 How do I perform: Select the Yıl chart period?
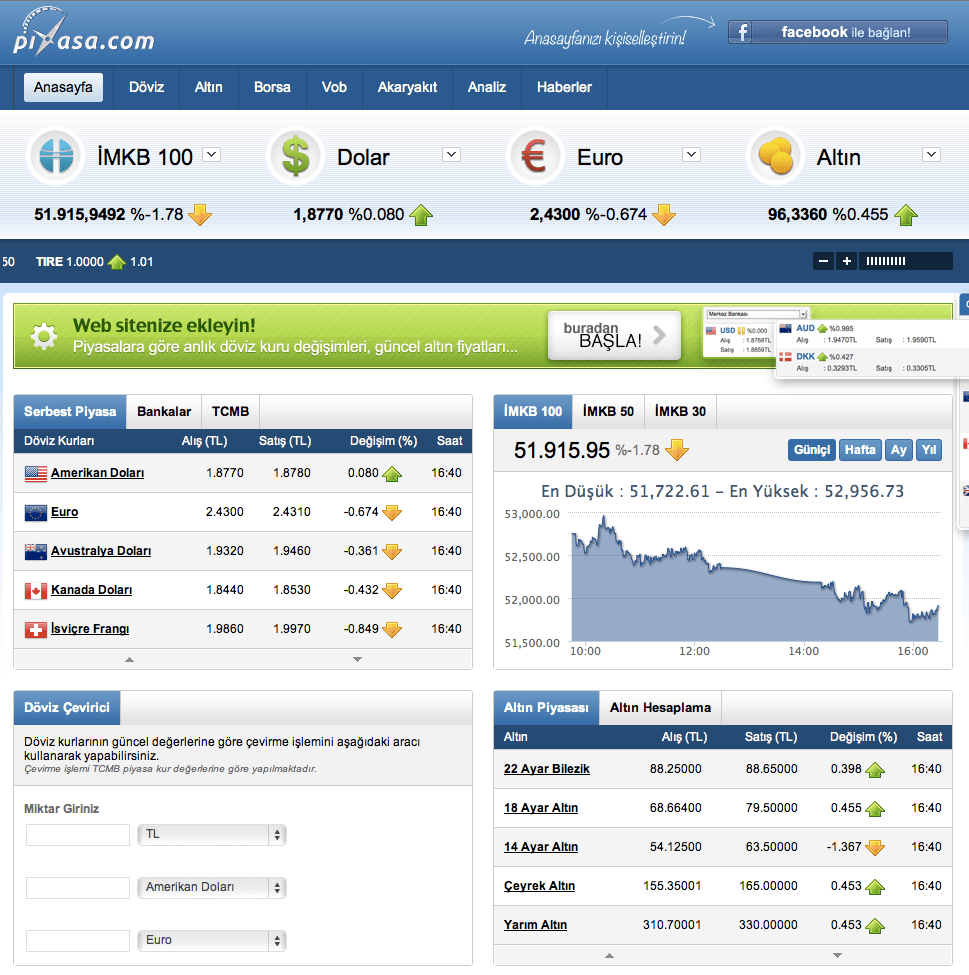click(930, 450)
